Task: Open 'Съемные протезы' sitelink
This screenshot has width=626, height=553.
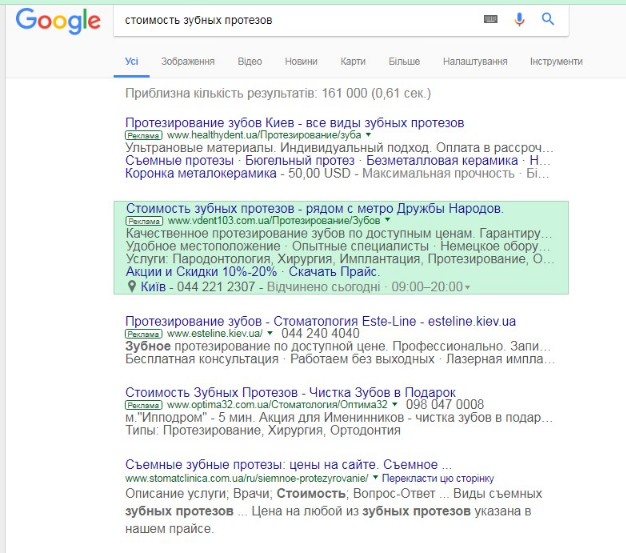Action: coord(179,161)
